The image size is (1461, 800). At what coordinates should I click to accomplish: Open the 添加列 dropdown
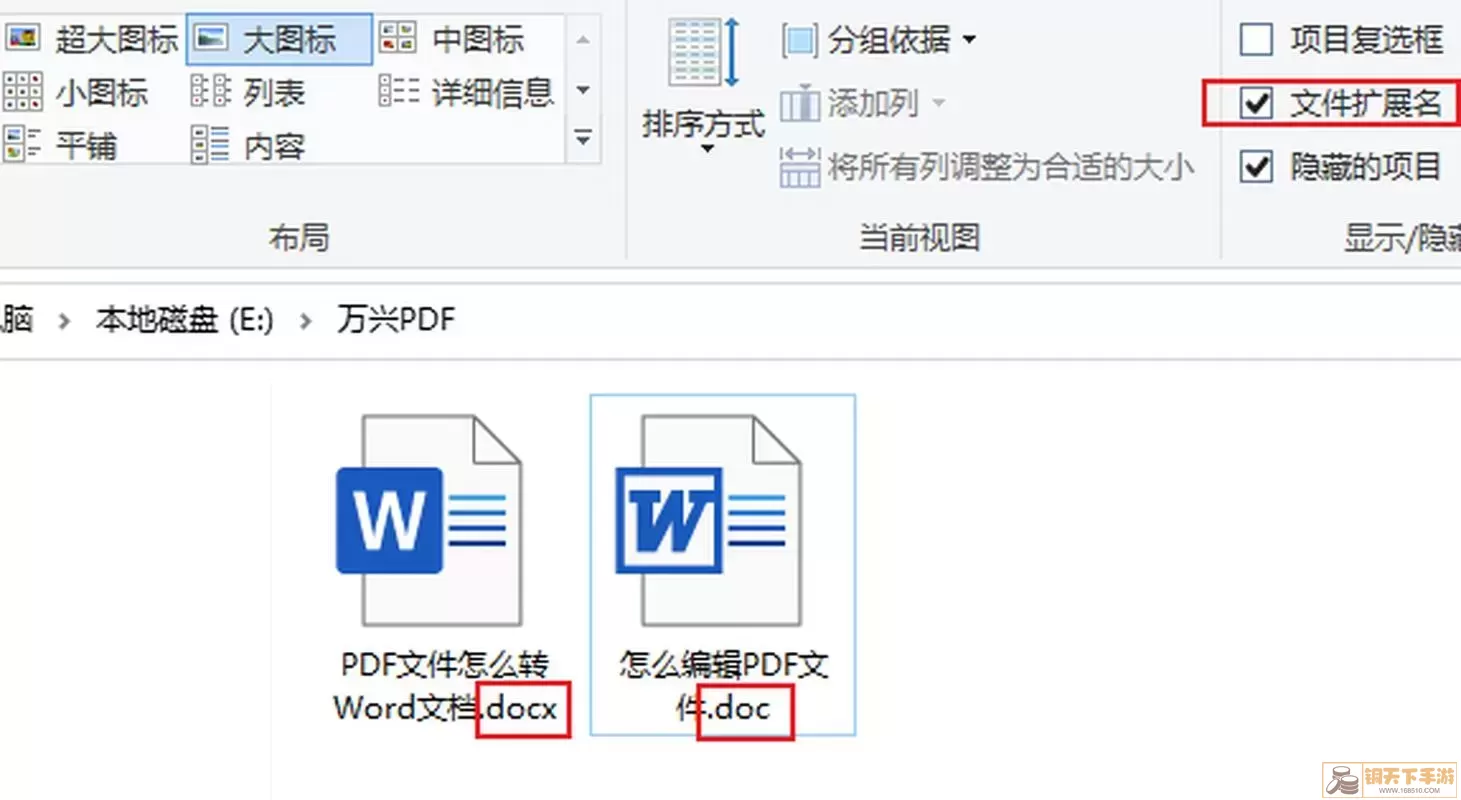point(862,103)
